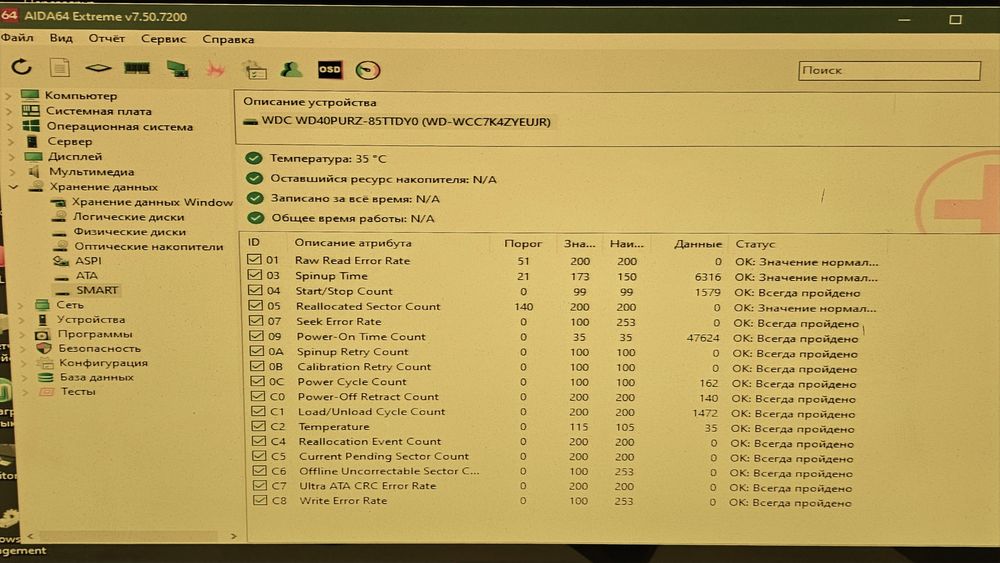Click the user contact toolbar icon
1000x563 pixels.
click(x=291, y=69)
